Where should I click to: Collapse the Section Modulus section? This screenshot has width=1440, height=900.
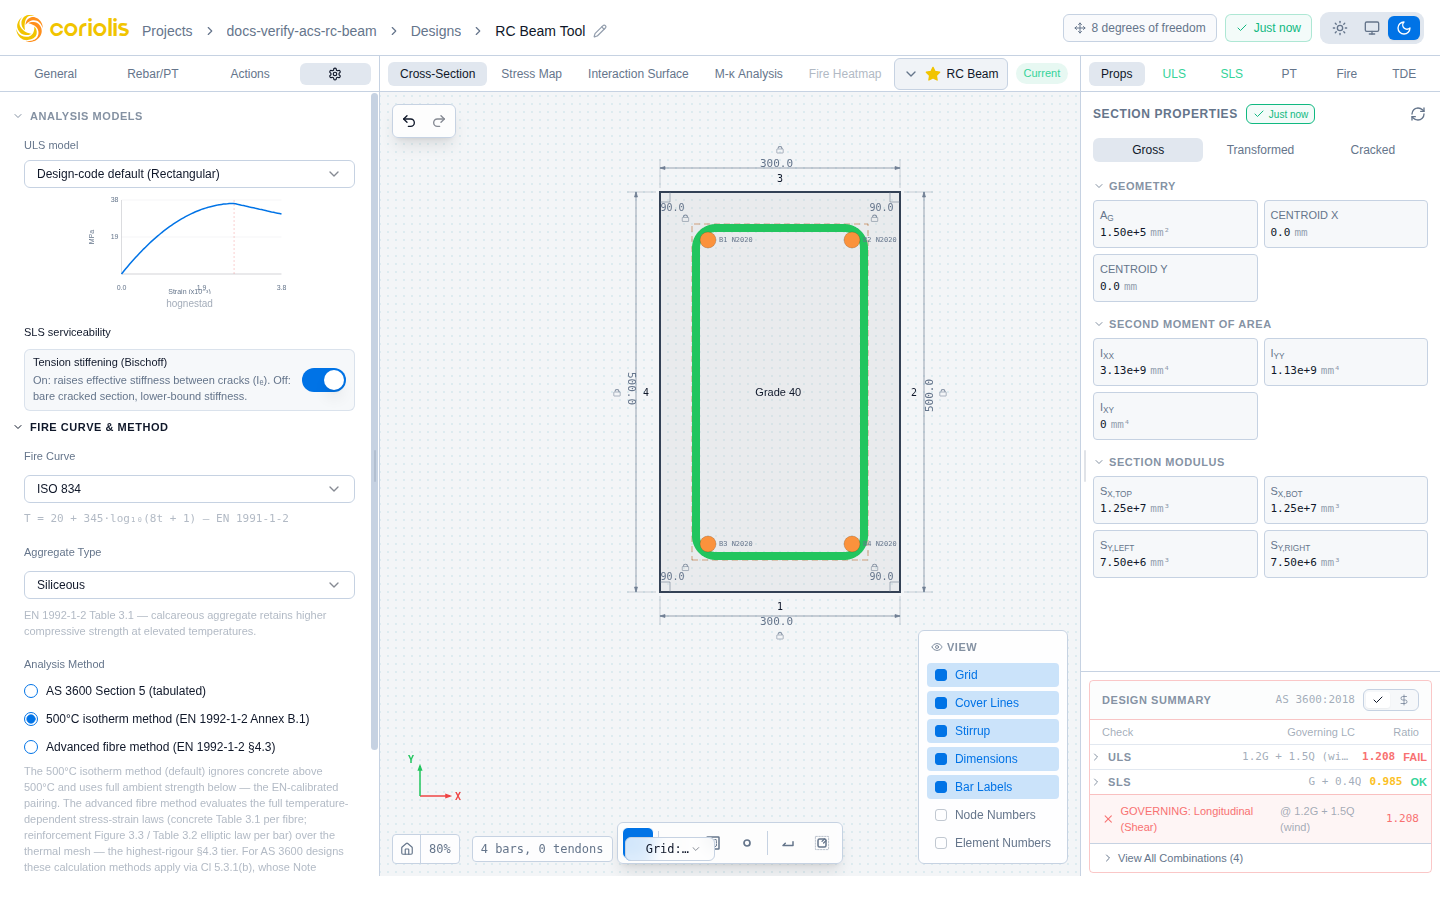[1099, 462]
